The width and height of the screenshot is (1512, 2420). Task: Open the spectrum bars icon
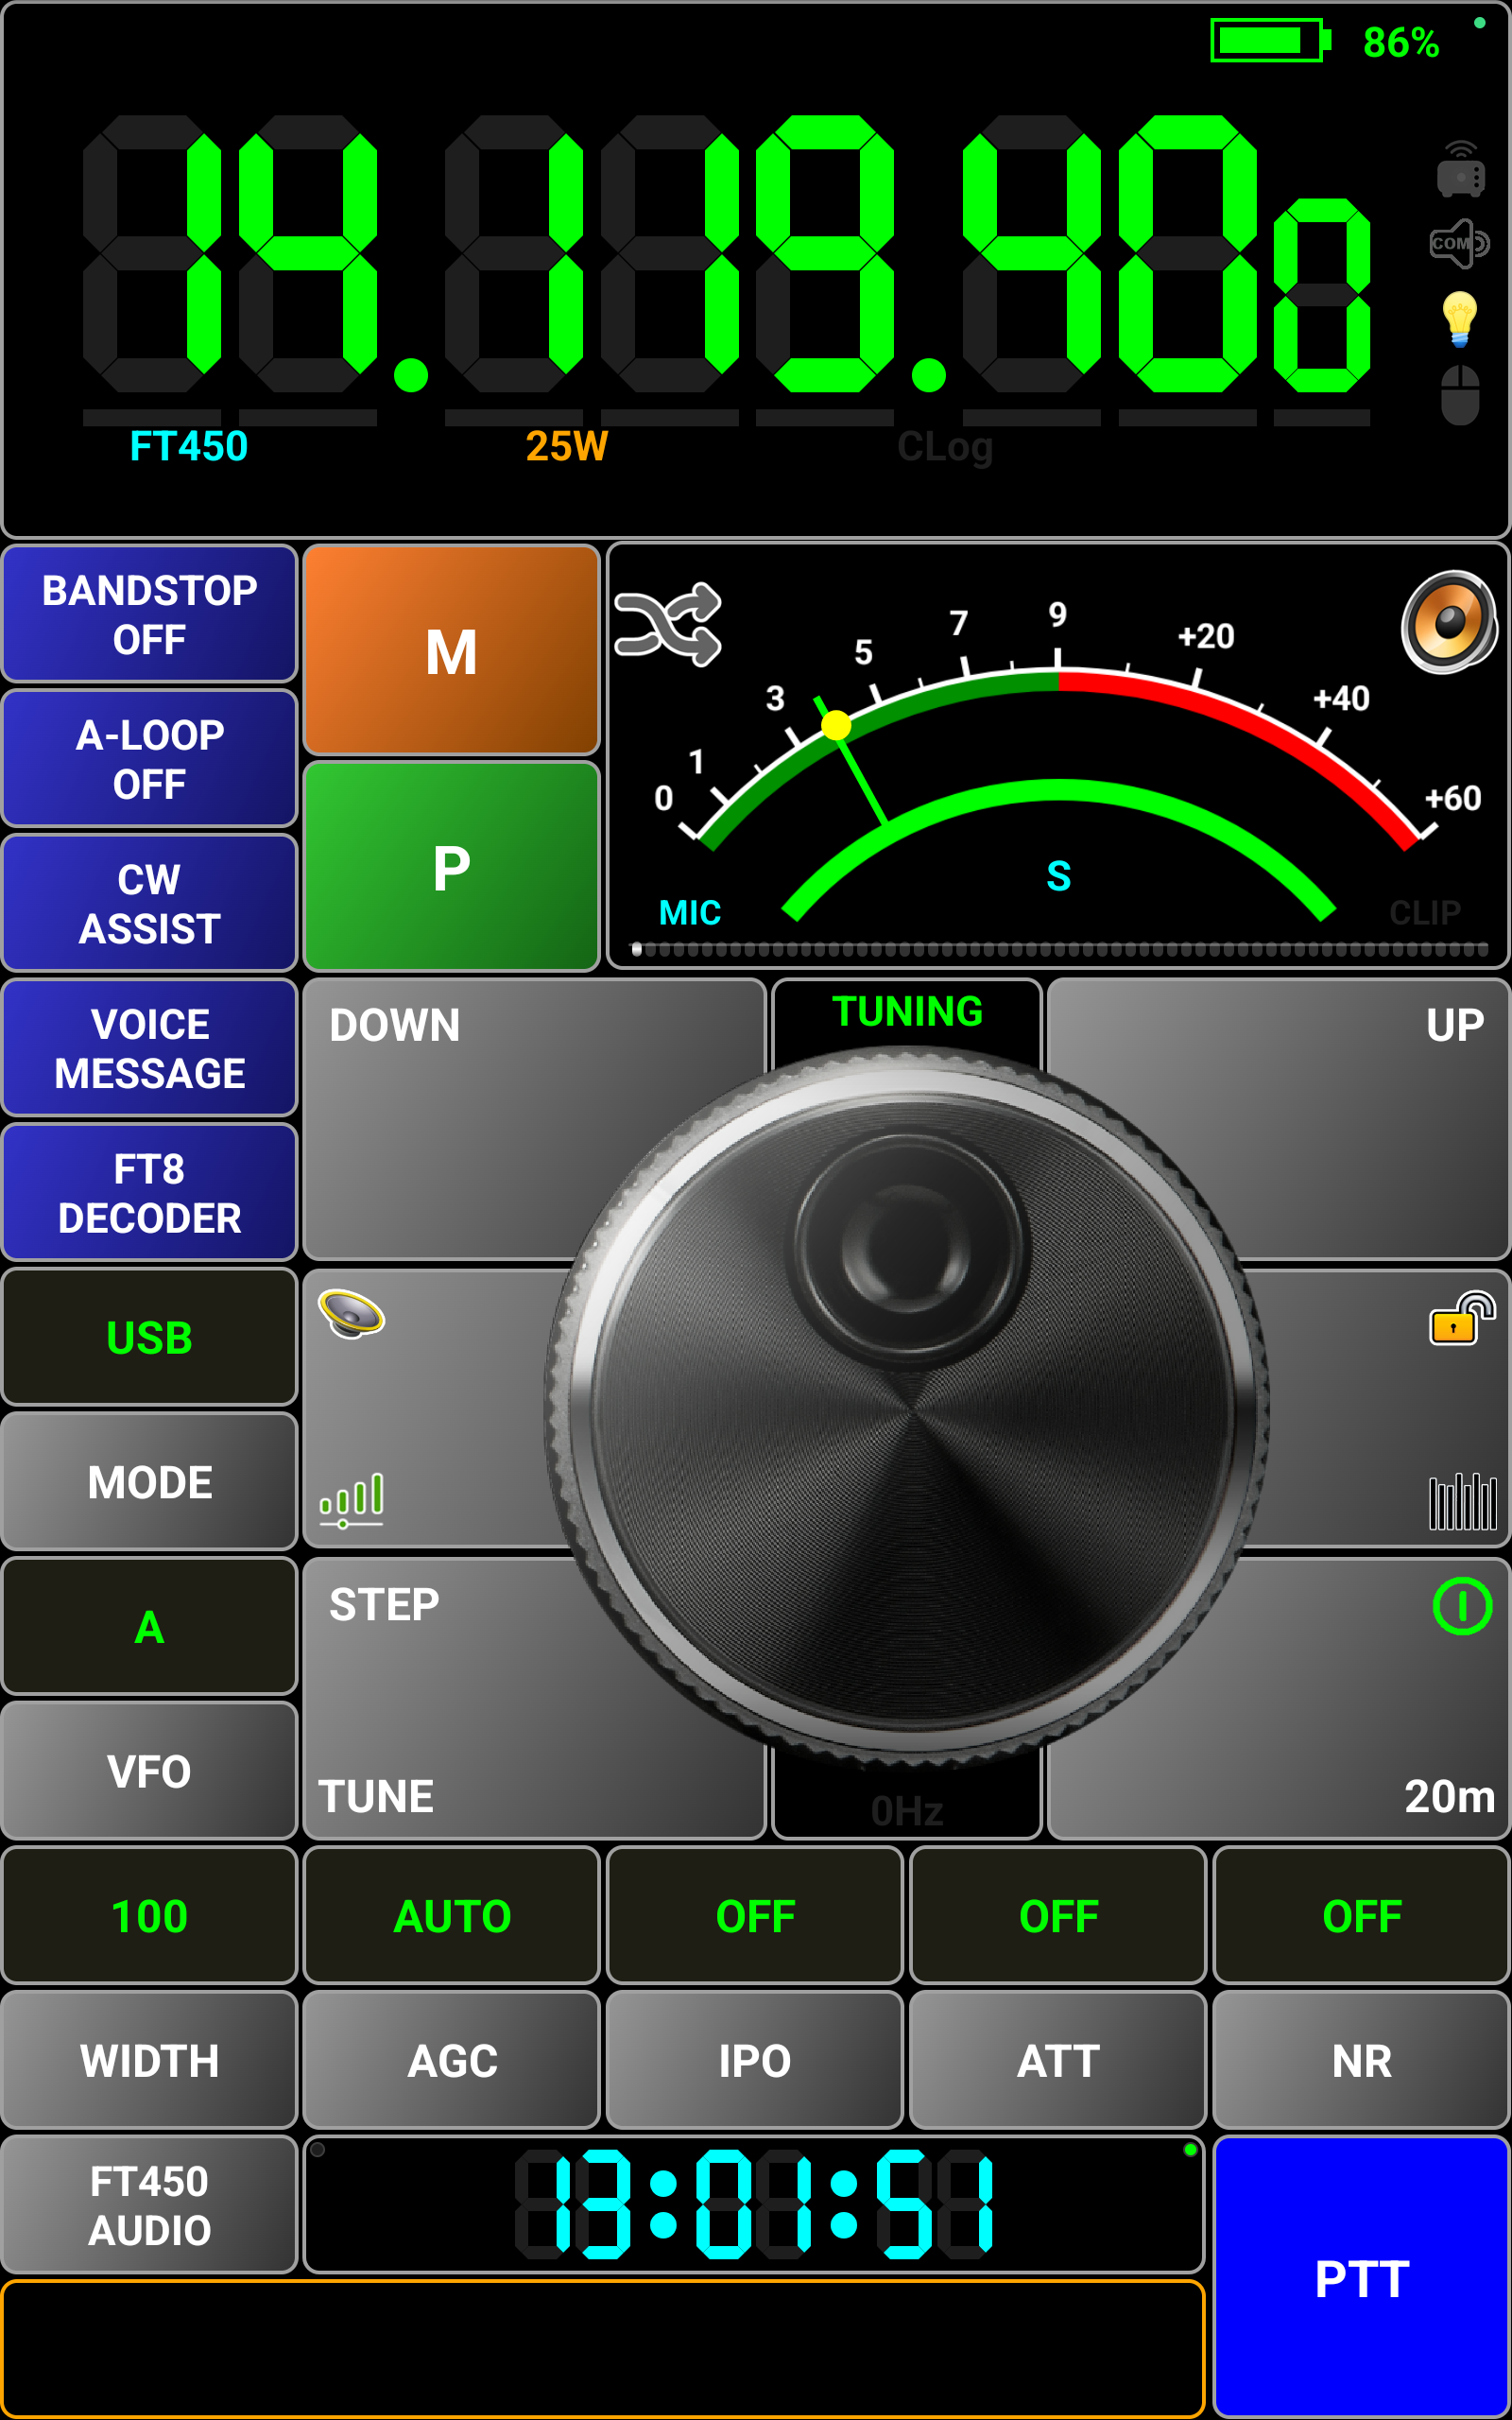click(x=1461, y=1501)
